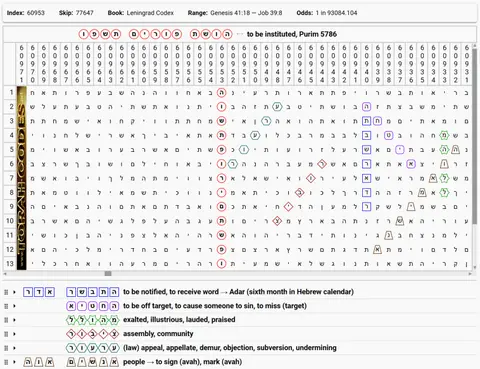Click red-circled letter in row 5, column 60953
Viewport: 480px width, 369px height.
pos(222,150)
